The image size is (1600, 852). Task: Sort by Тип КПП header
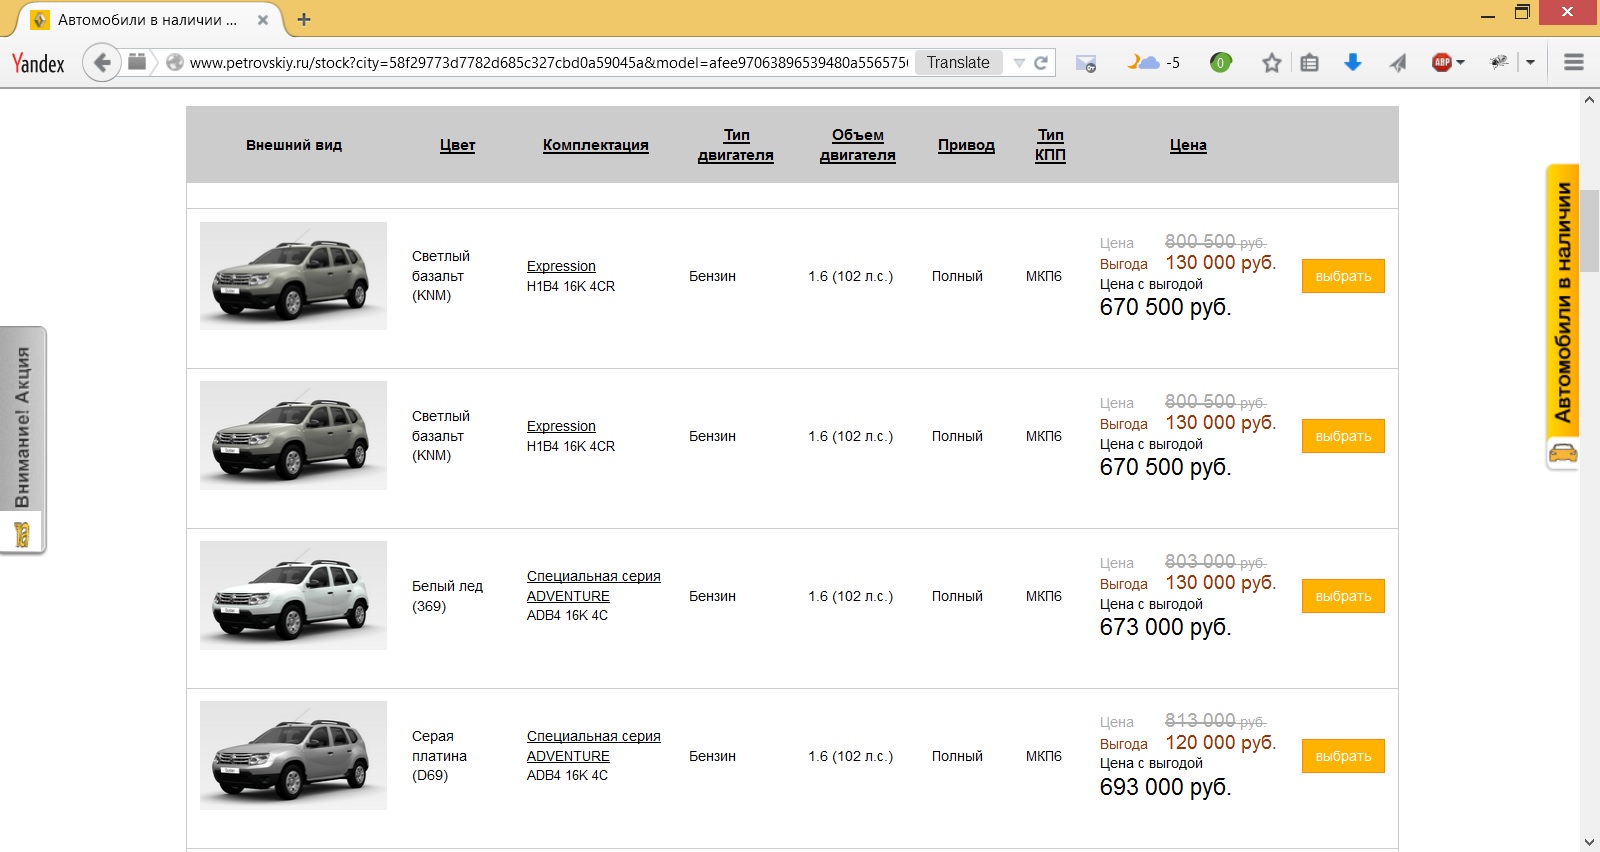[x=1050, y=145]
